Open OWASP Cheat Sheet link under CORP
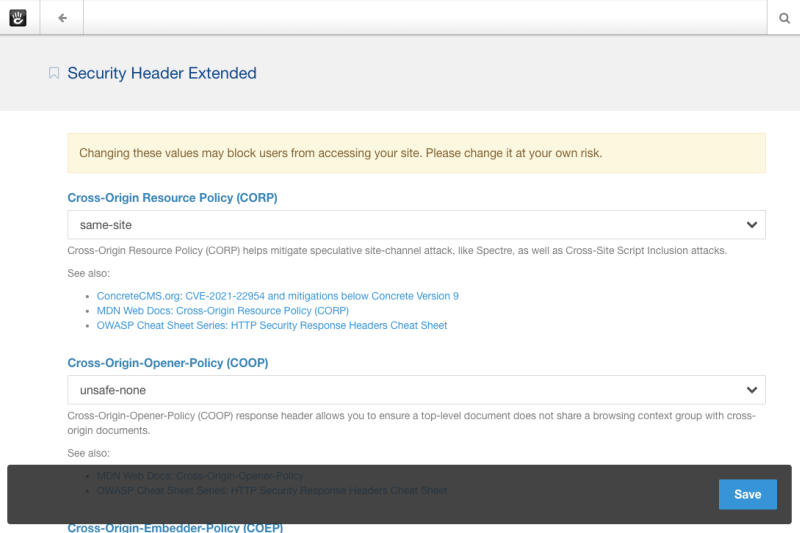Image resolution: width=800 pixels, height=533 pixels. pyautogui.click(x=271, y=325)
